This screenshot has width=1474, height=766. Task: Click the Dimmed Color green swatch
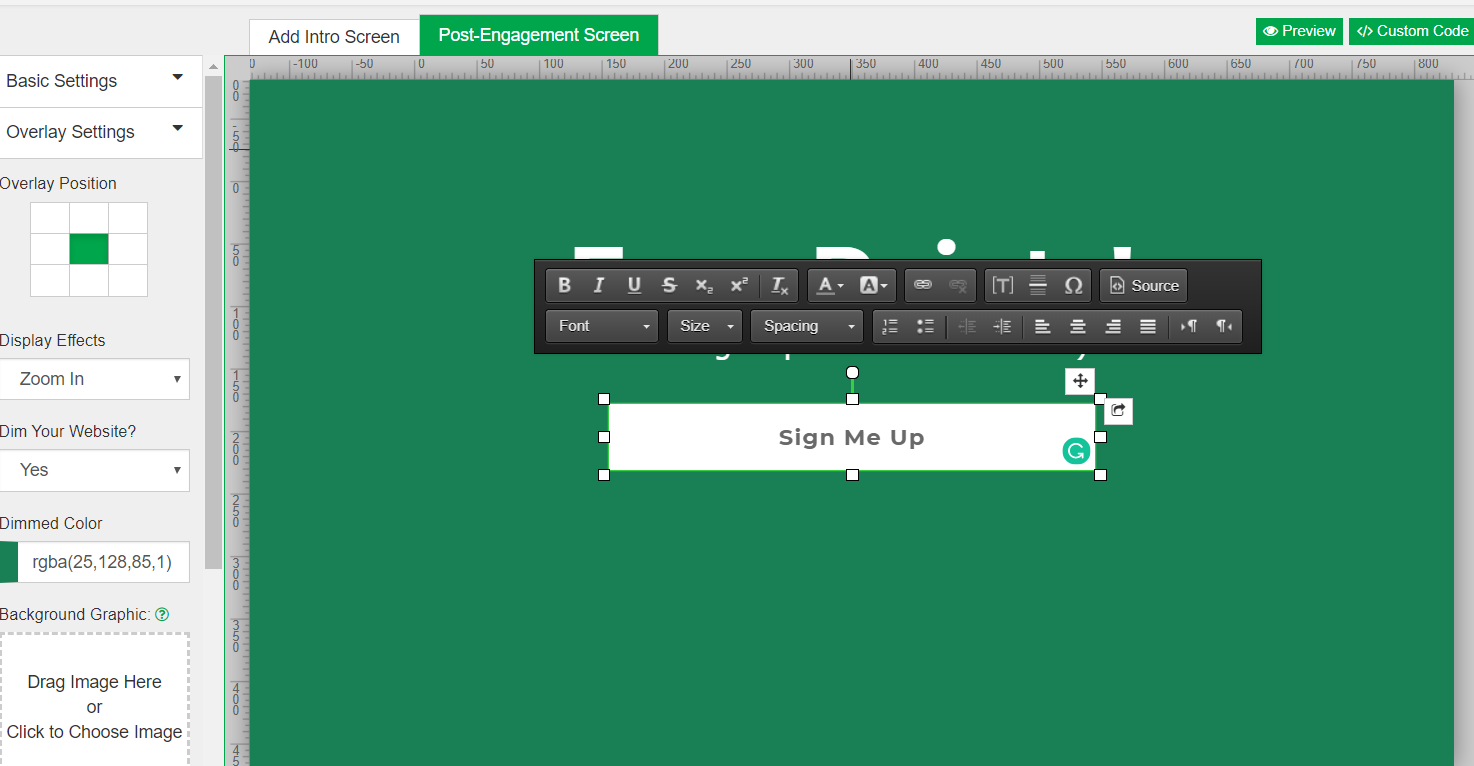tap(8, 562)
